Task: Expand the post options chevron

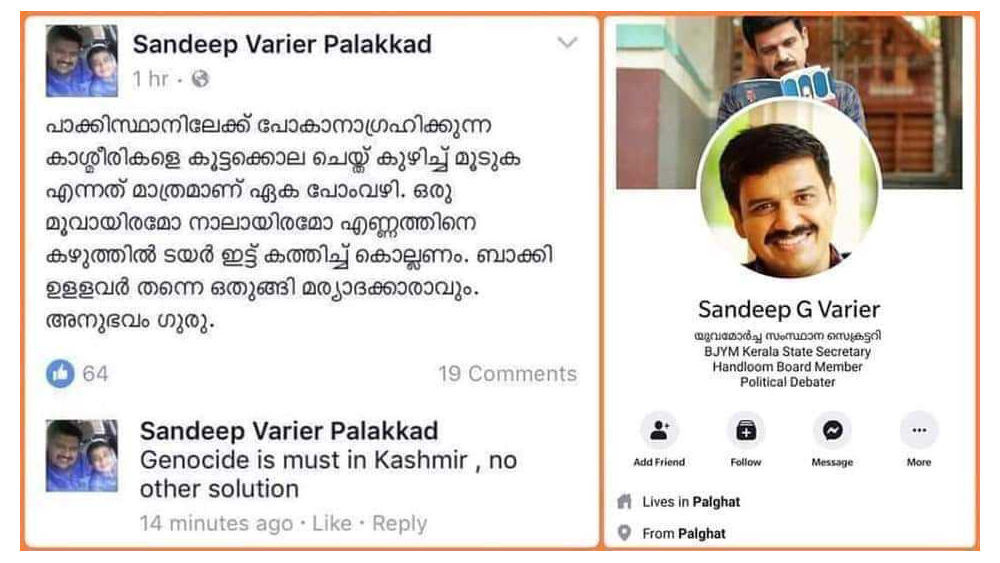Action: point(567,43)
